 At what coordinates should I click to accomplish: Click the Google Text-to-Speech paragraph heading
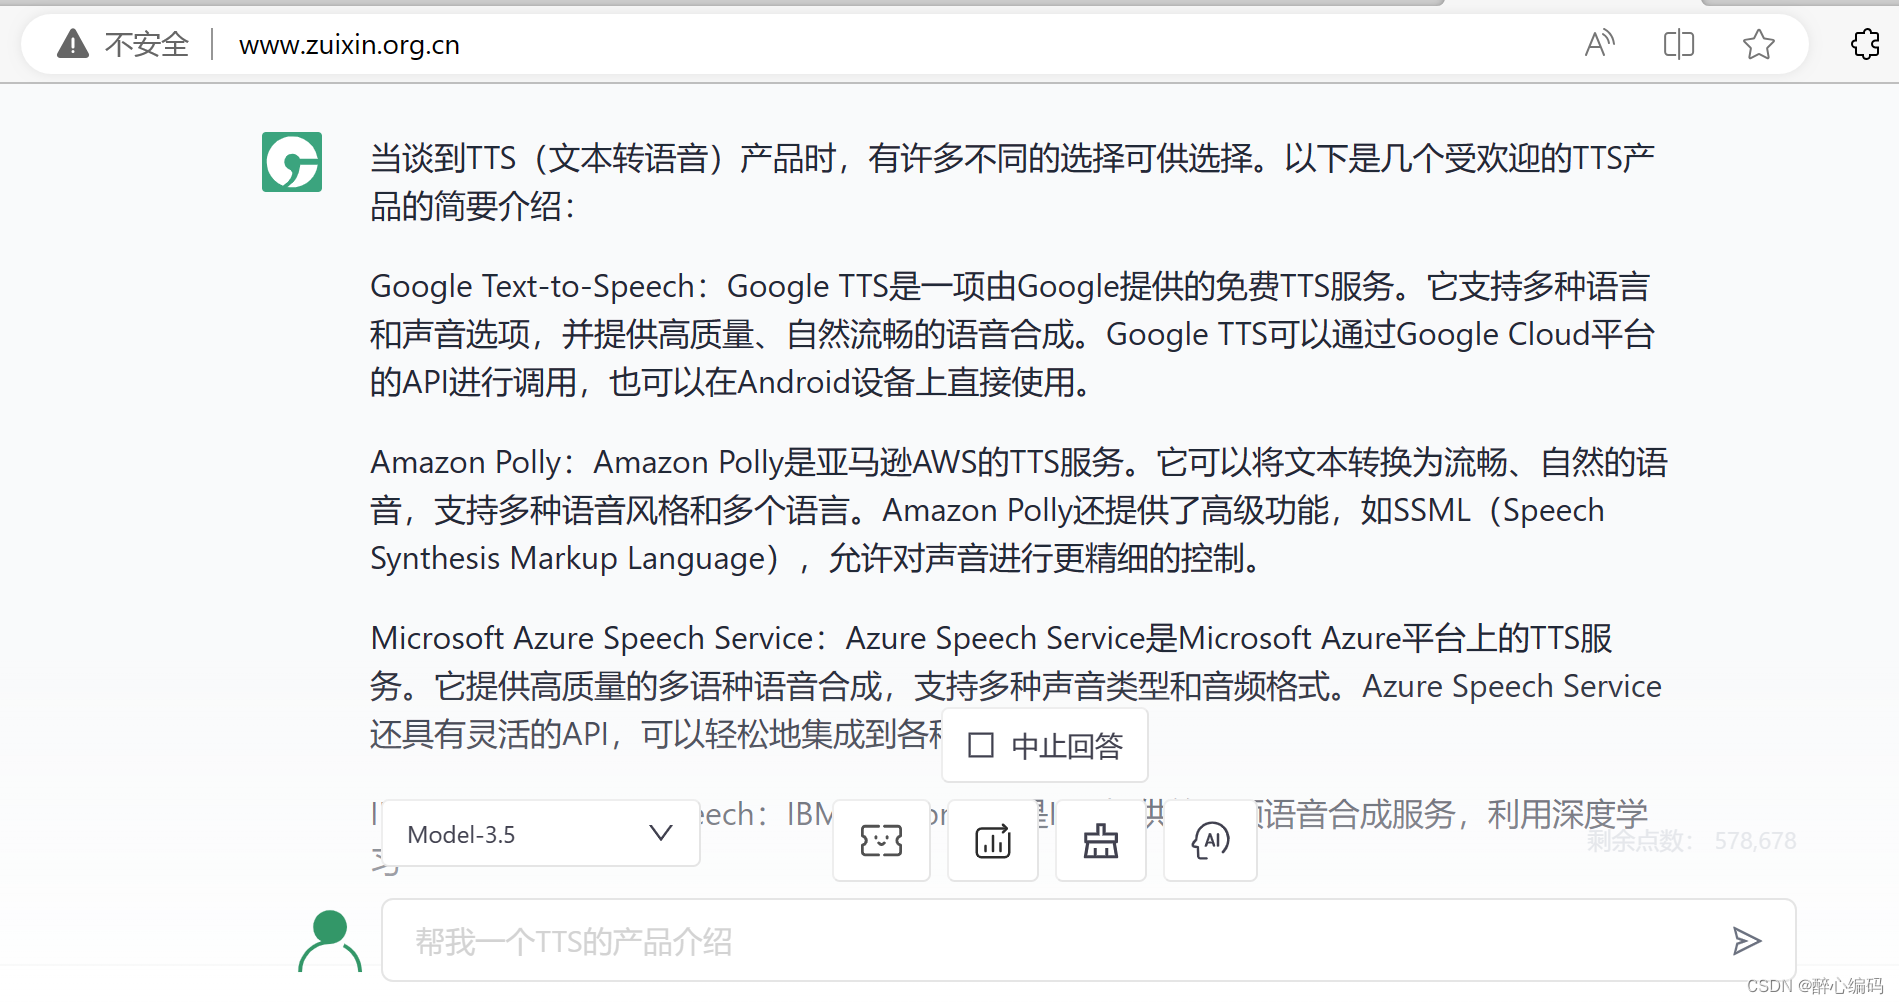(x=533, y=287)
